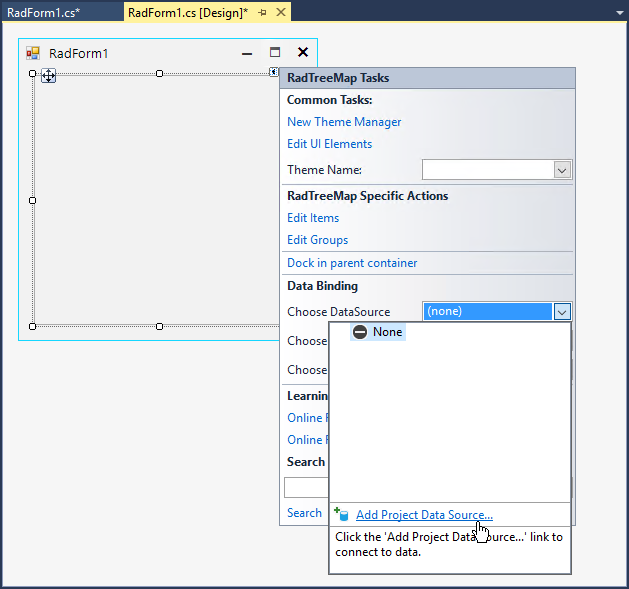
Task: Minimize the RadForm1 design form
Action: click(x=247, y=53)
